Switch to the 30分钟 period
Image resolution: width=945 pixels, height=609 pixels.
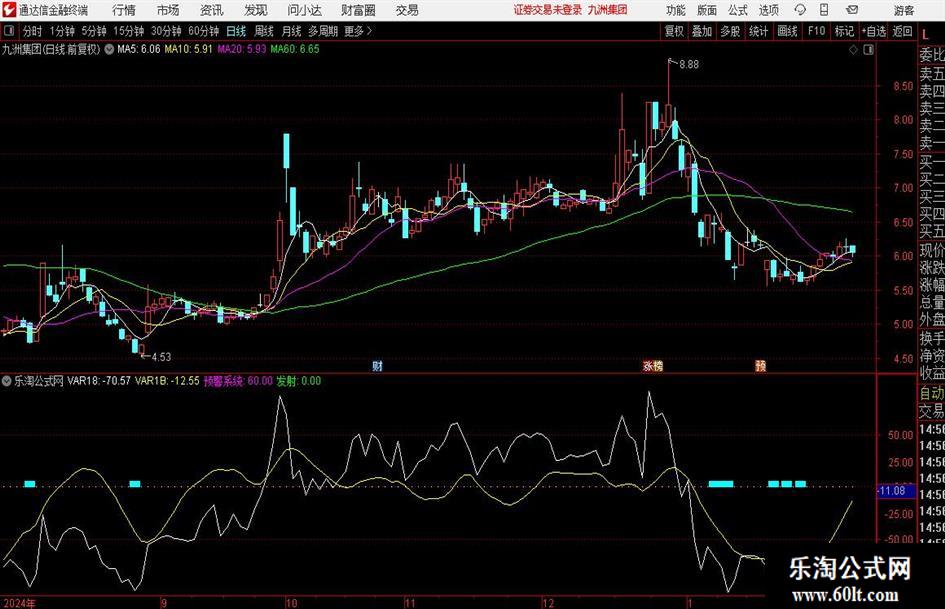[166, 31]
